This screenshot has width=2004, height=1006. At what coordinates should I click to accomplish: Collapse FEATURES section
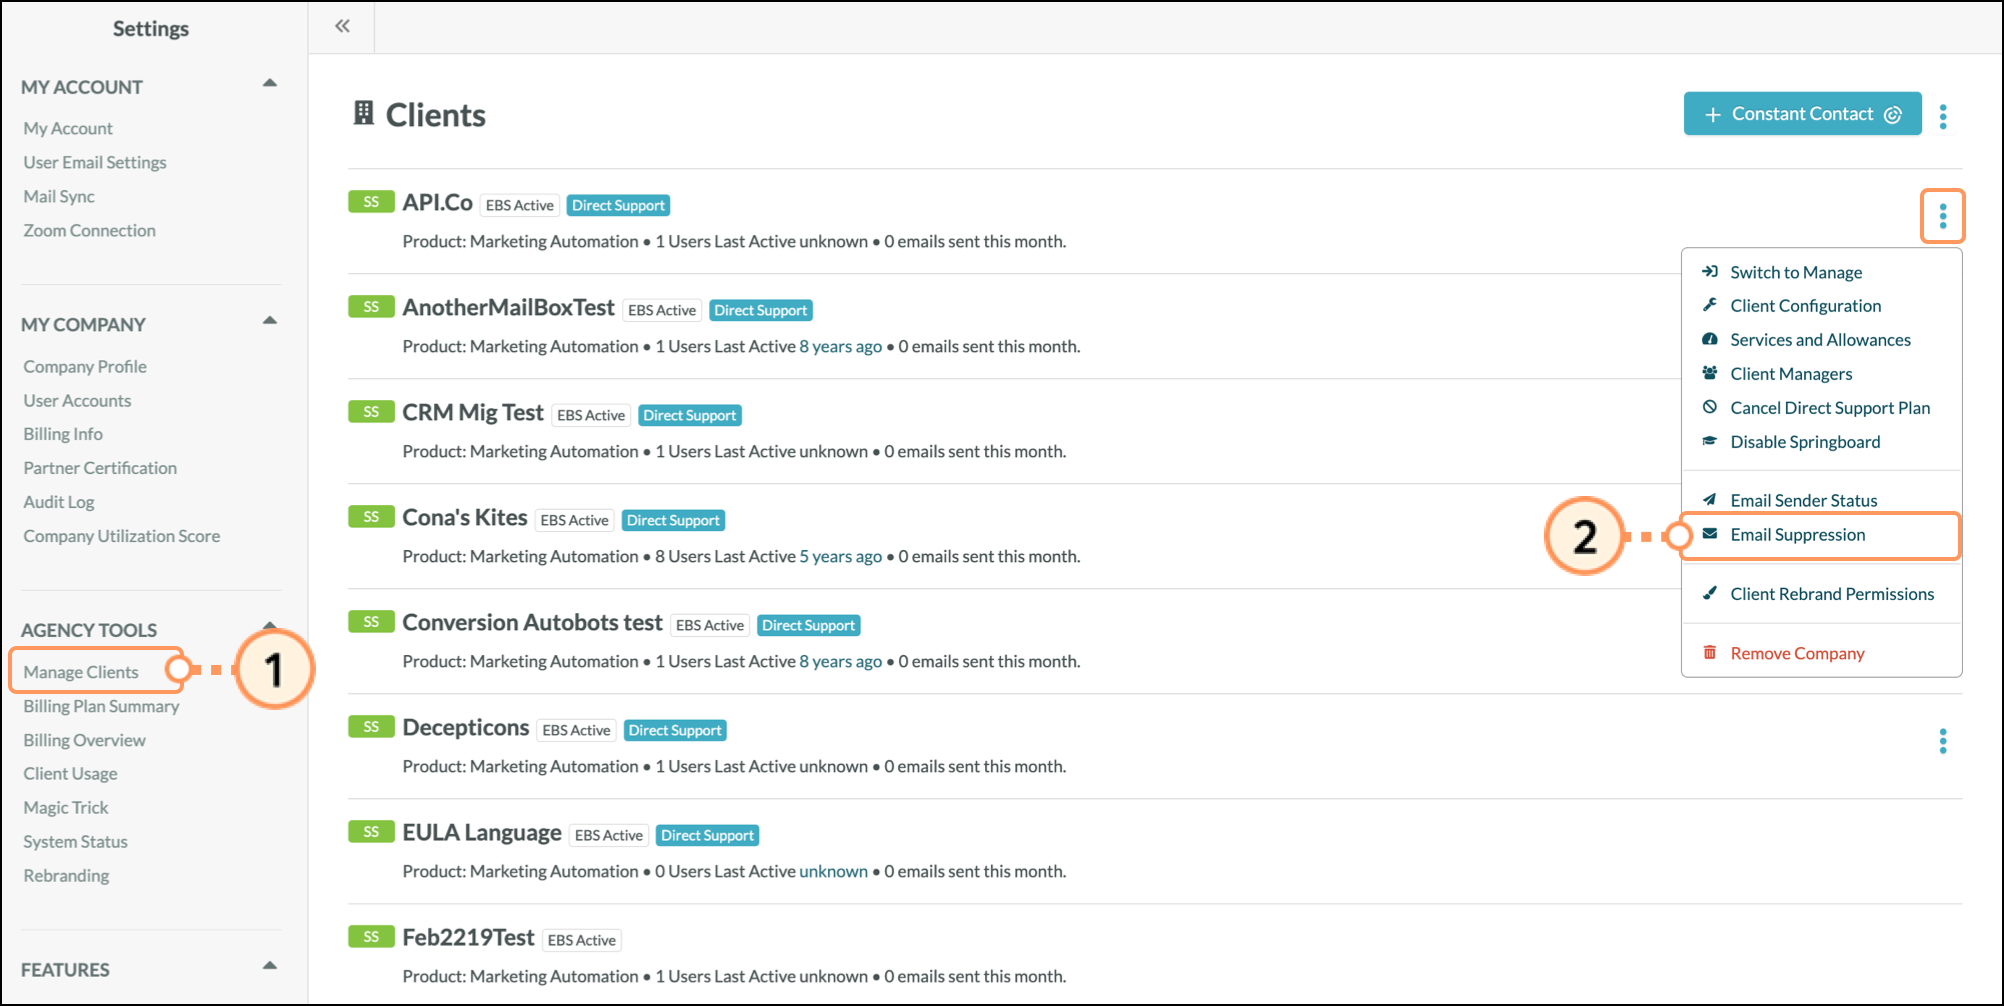coord(269,966)
